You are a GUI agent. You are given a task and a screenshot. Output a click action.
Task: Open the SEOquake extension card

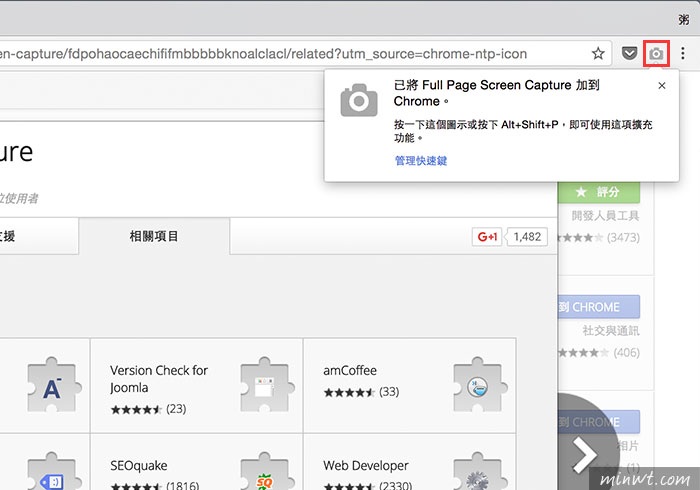196,462
